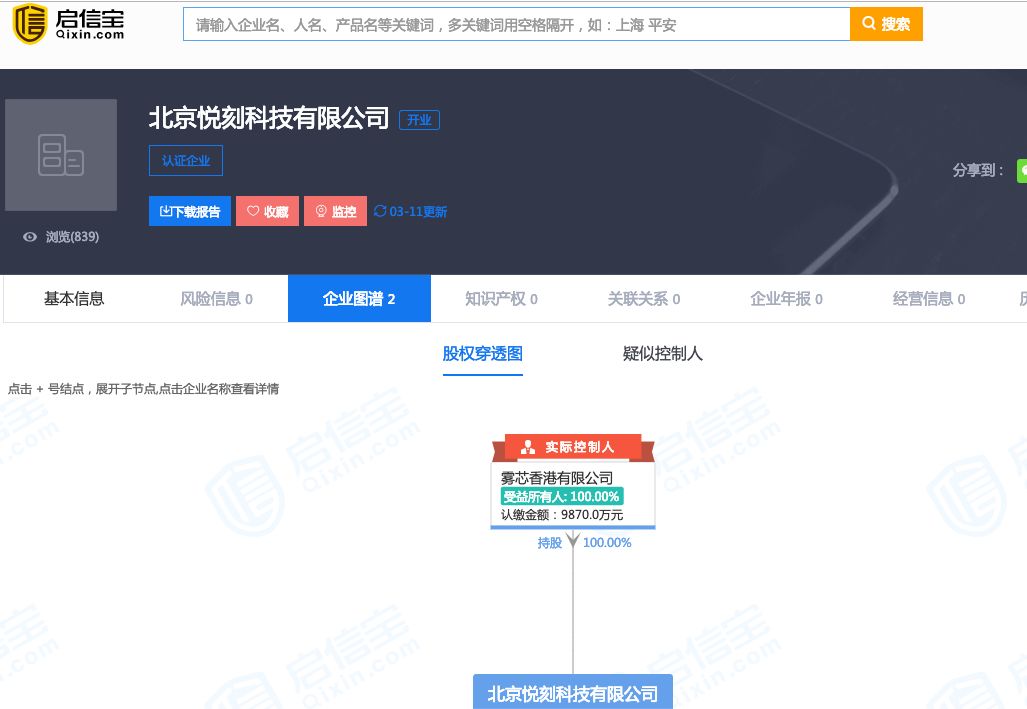Click the green WeChat share icon
Viewport: 1027px width, 709px height.
point(1022,170)
